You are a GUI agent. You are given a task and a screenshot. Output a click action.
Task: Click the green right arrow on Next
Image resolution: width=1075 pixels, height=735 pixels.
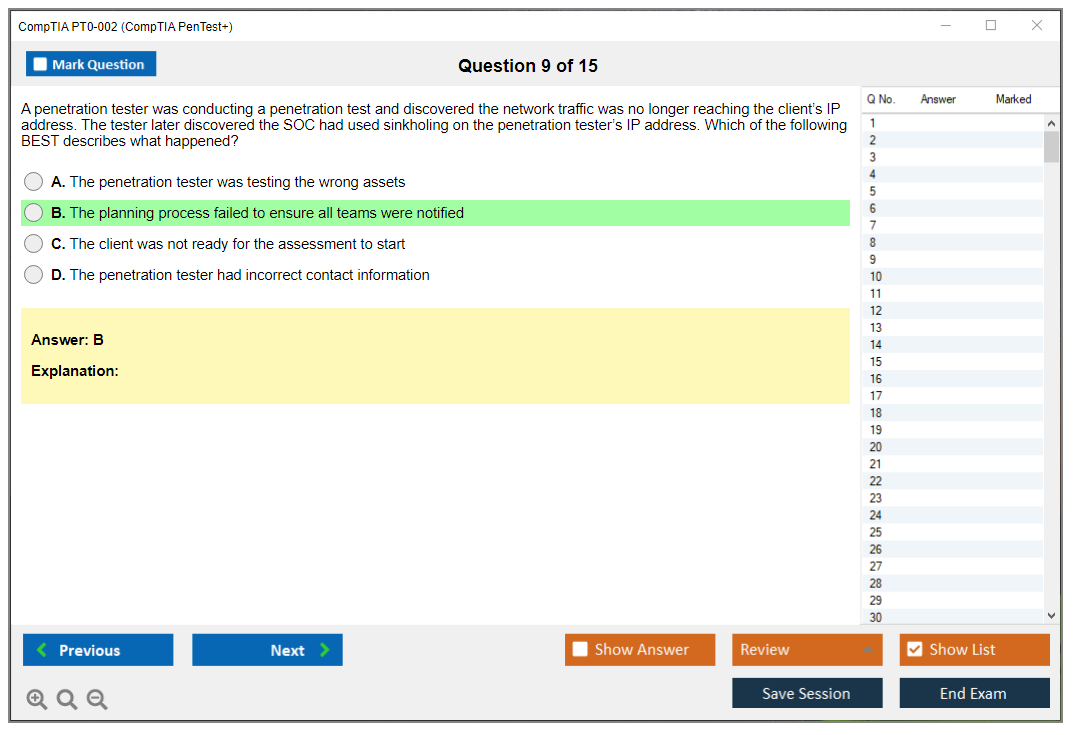click(325, 650)
